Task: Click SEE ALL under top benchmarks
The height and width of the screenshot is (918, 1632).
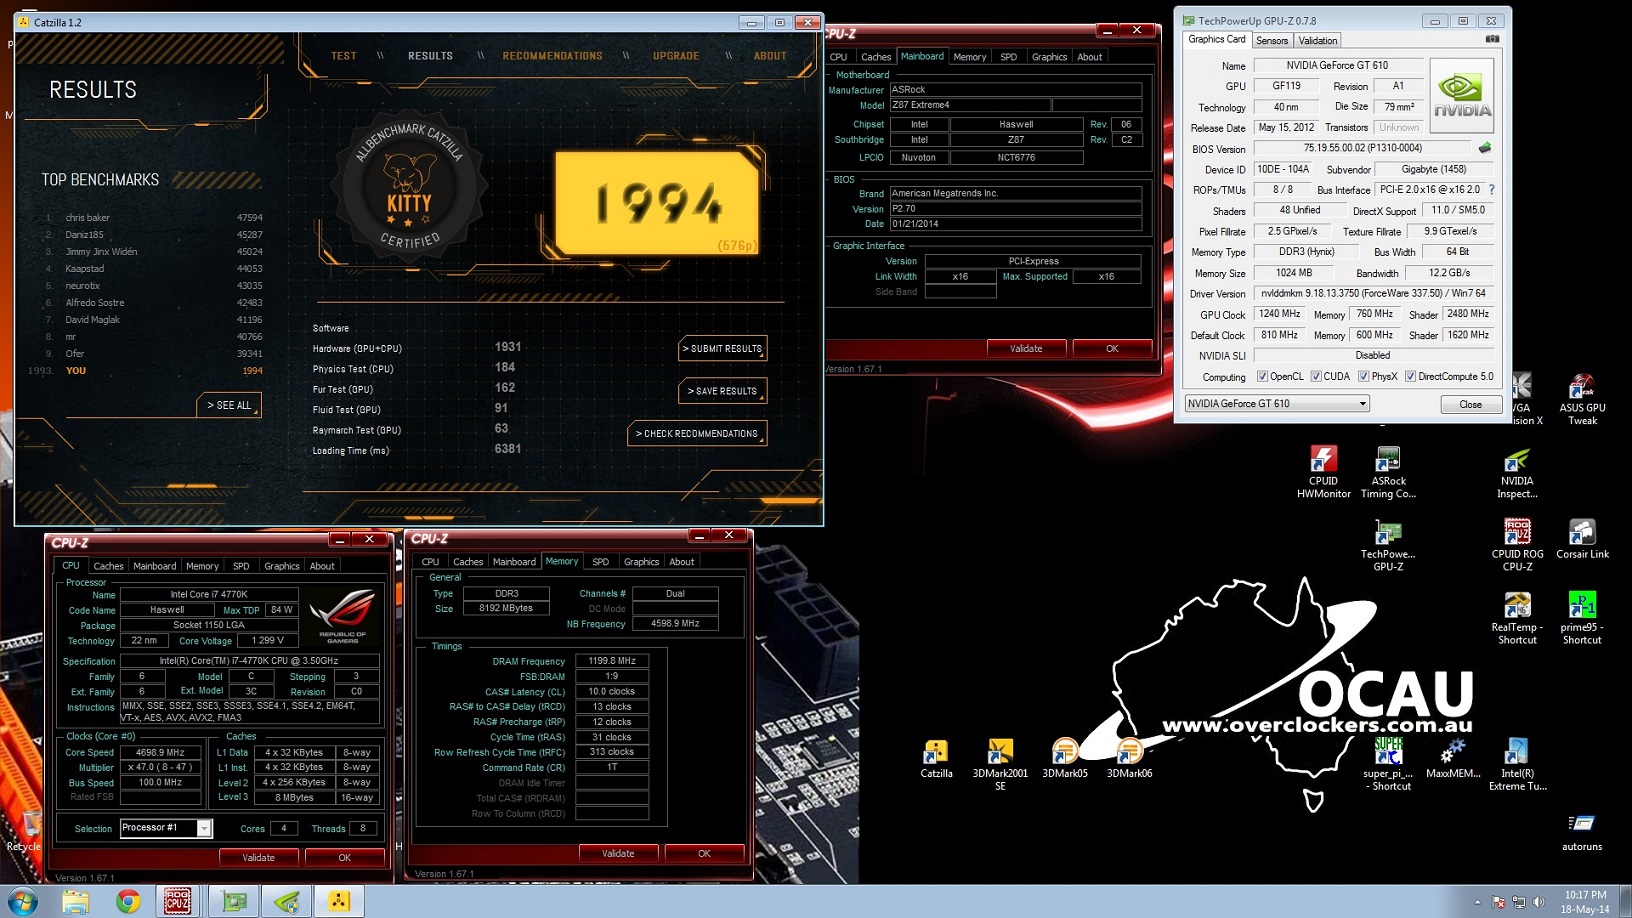Action: click(x=229, y=405)
